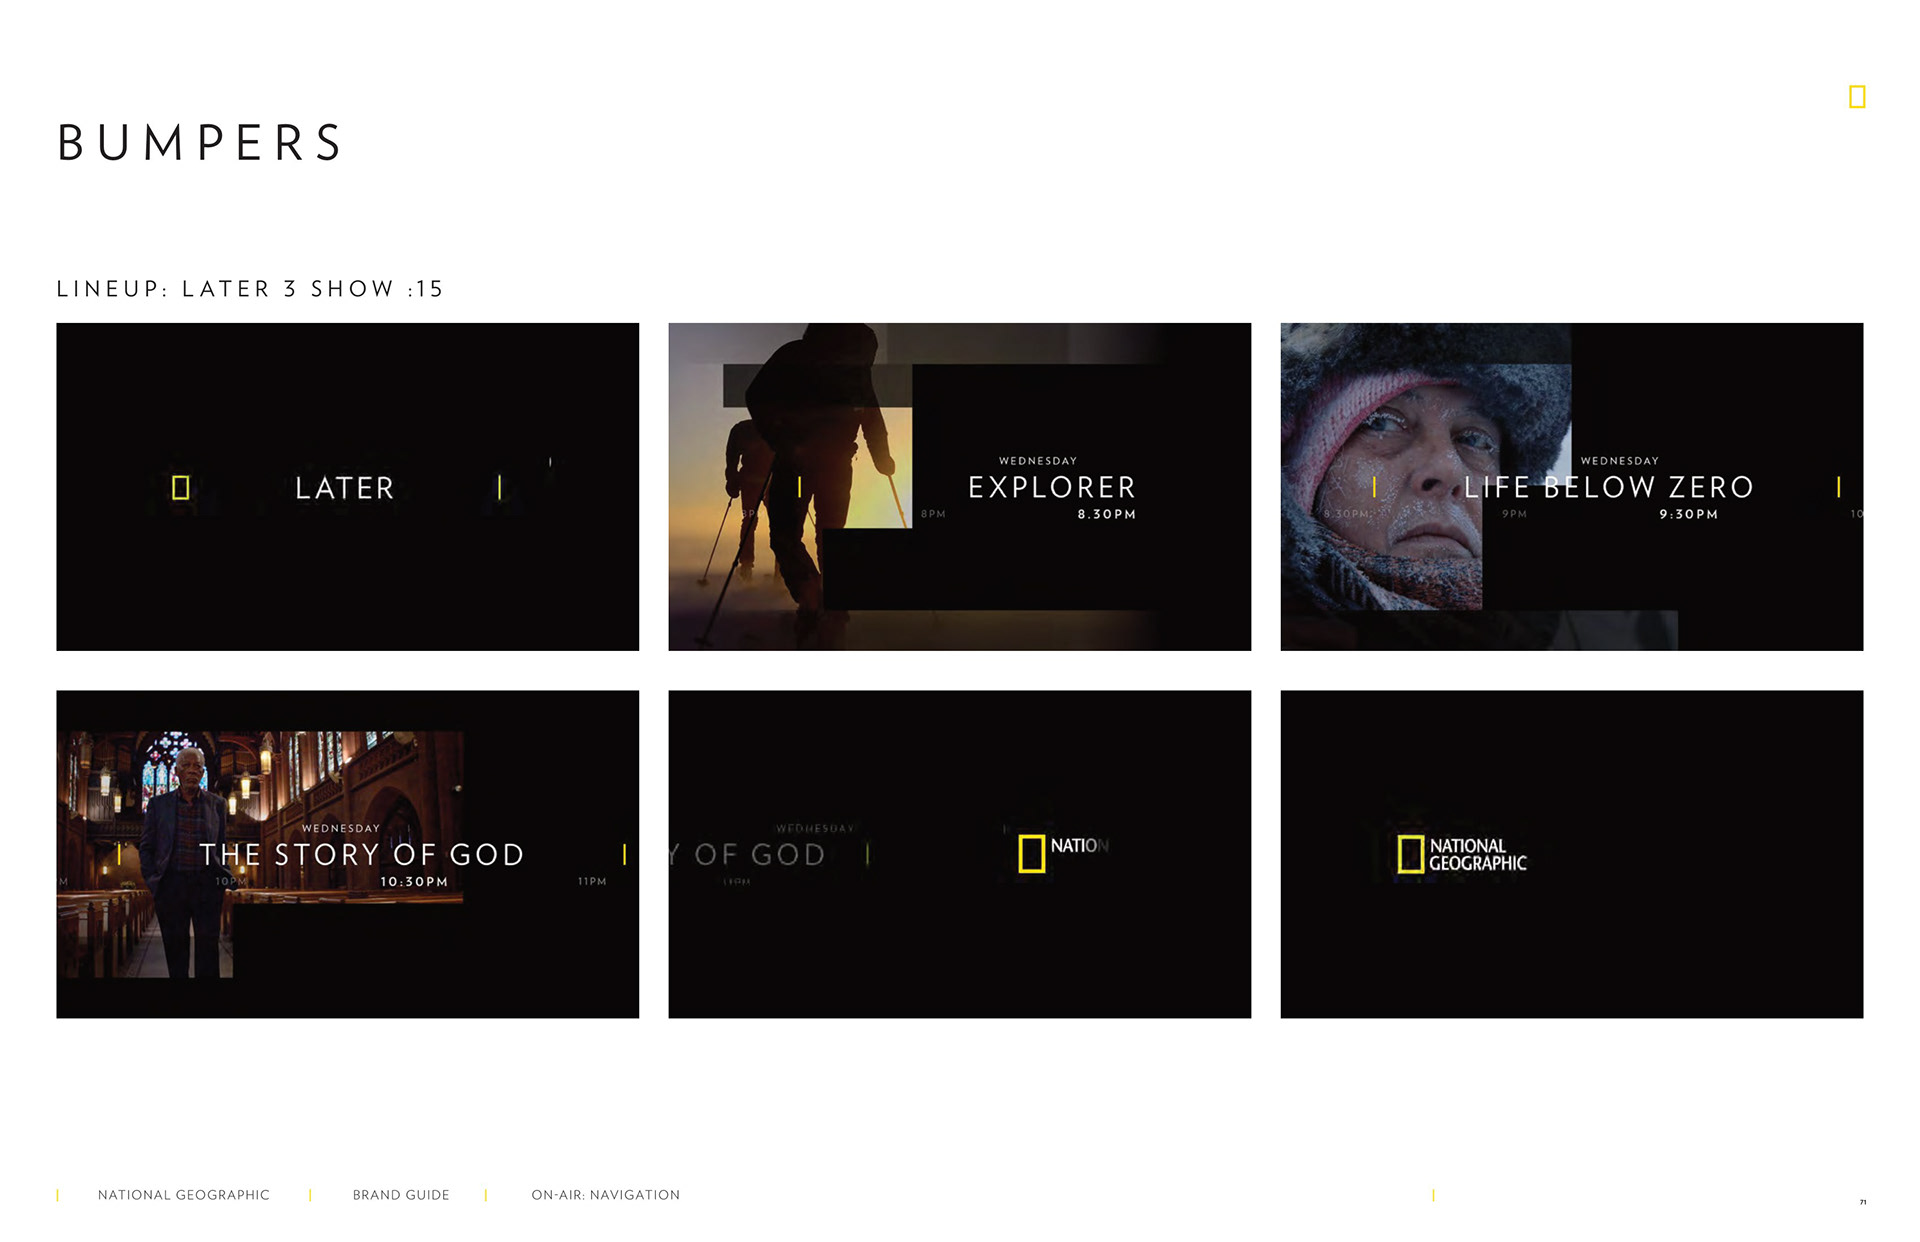Click the yellow rectangle next to NATIO text
Screen dimensions: 1920x1242
(x=1031, y=854)
